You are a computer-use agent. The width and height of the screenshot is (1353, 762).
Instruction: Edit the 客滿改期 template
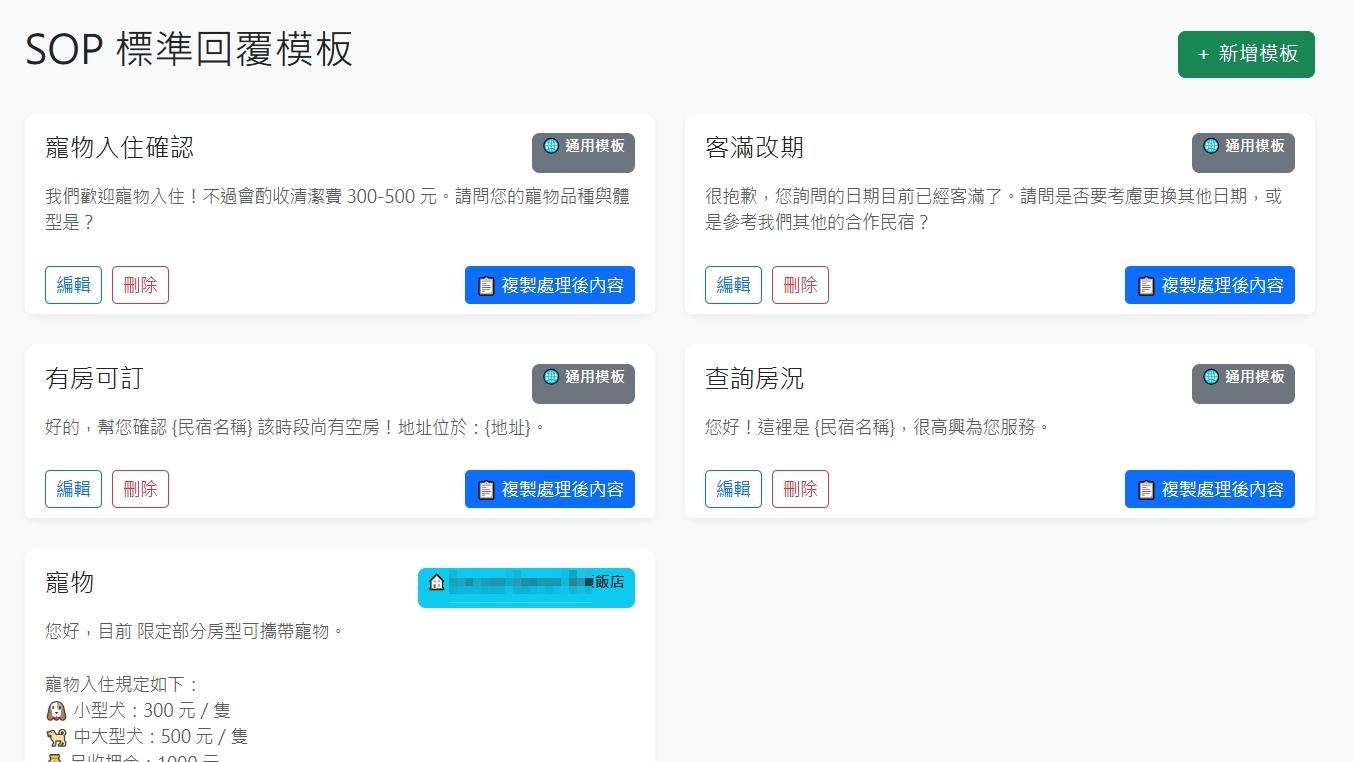(733, 285)
